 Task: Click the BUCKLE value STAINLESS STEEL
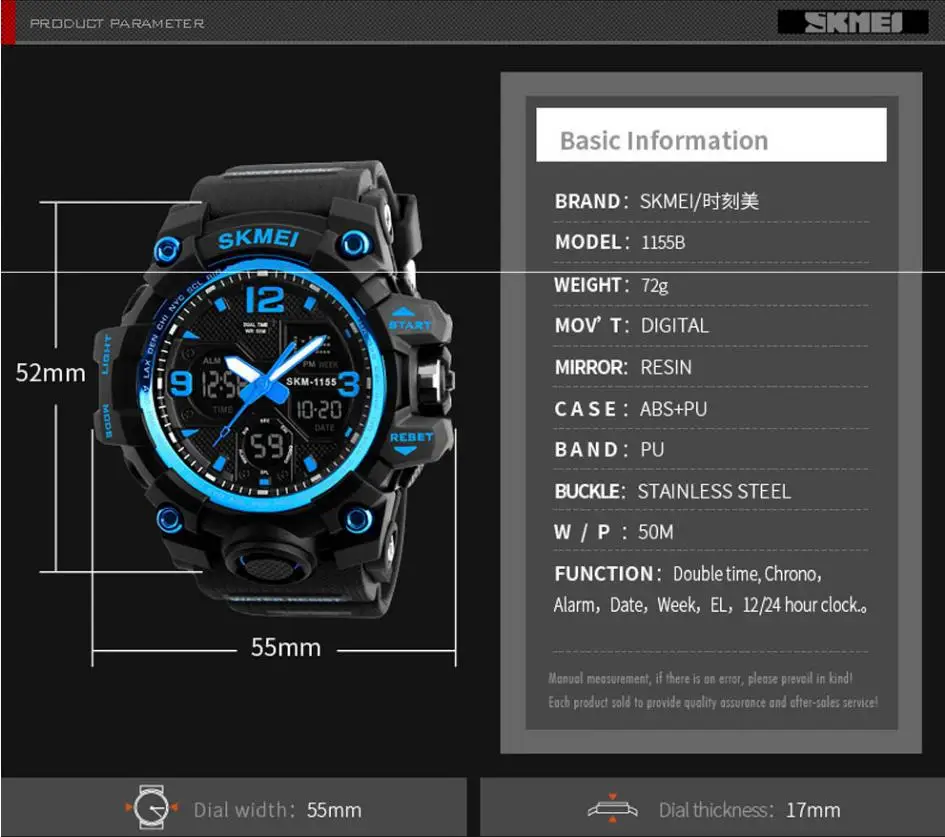[714, 491]
